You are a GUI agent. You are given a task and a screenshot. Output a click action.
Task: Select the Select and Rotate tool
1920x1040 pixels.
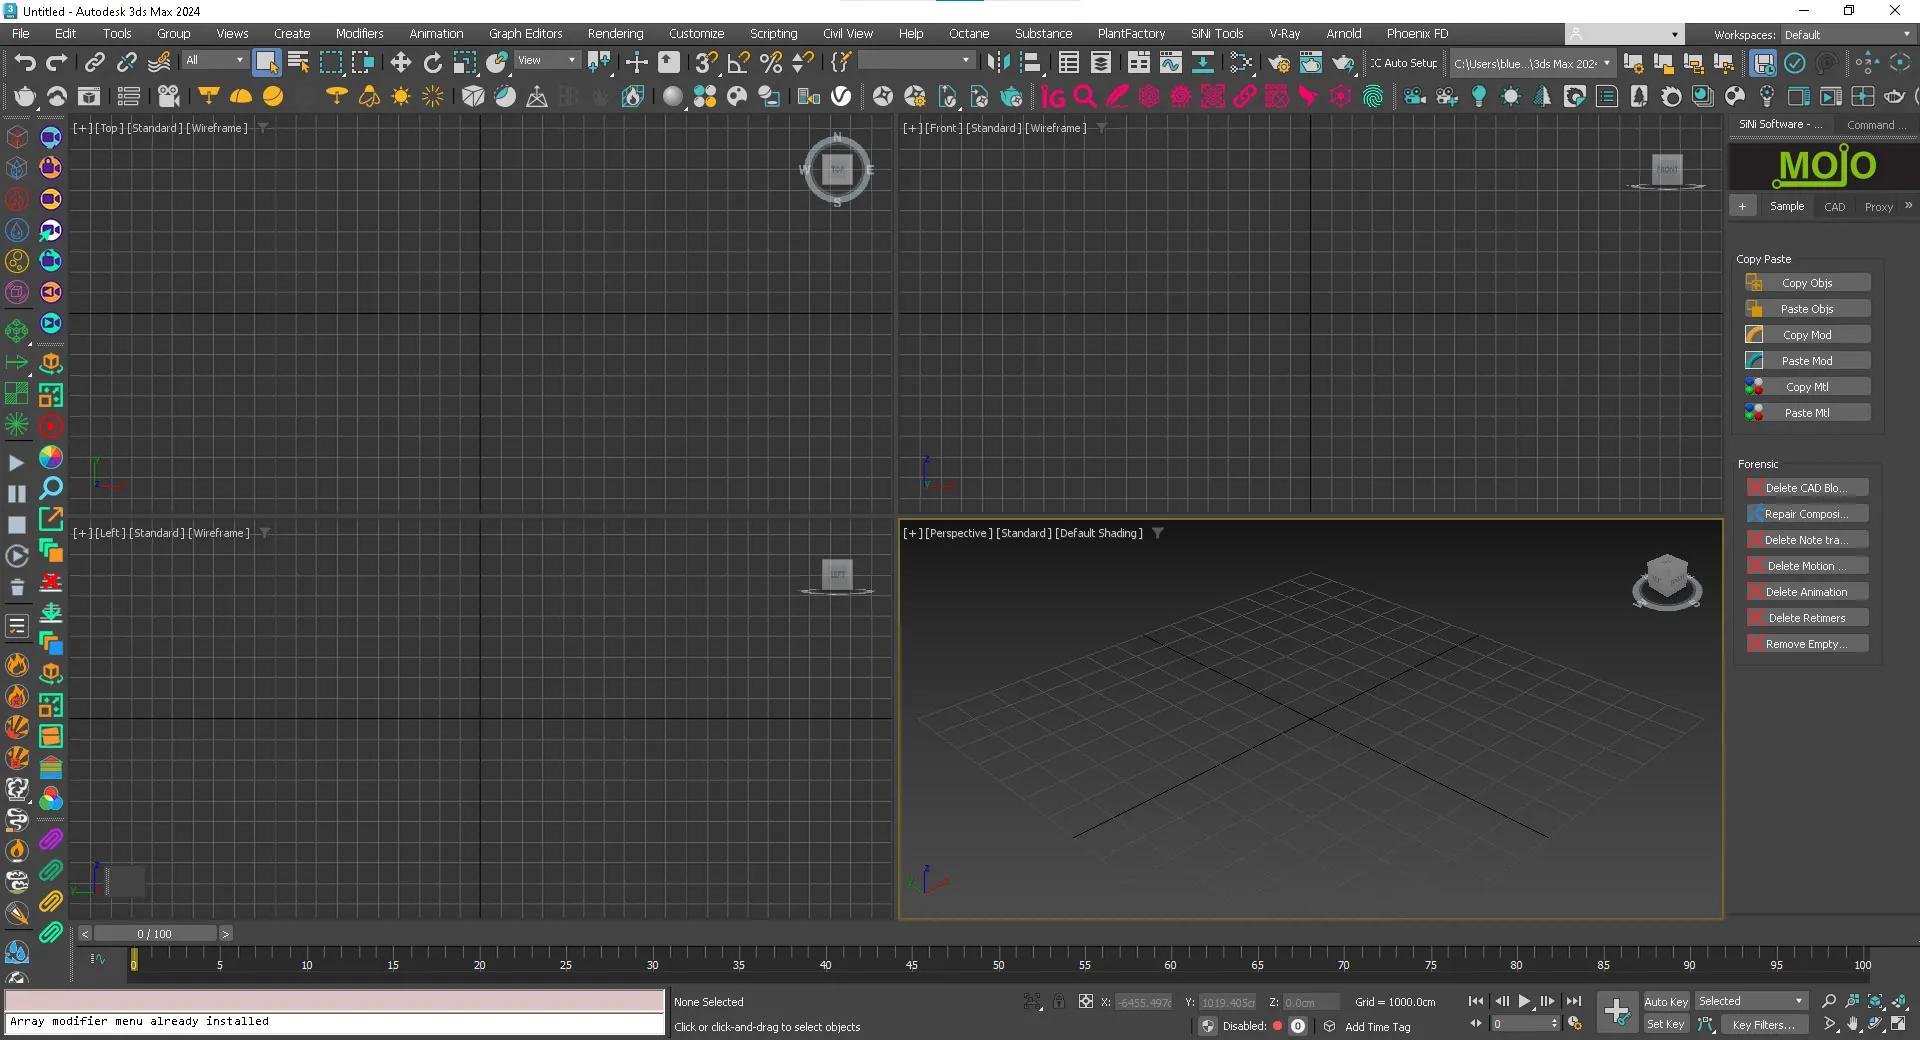[433, 62]
